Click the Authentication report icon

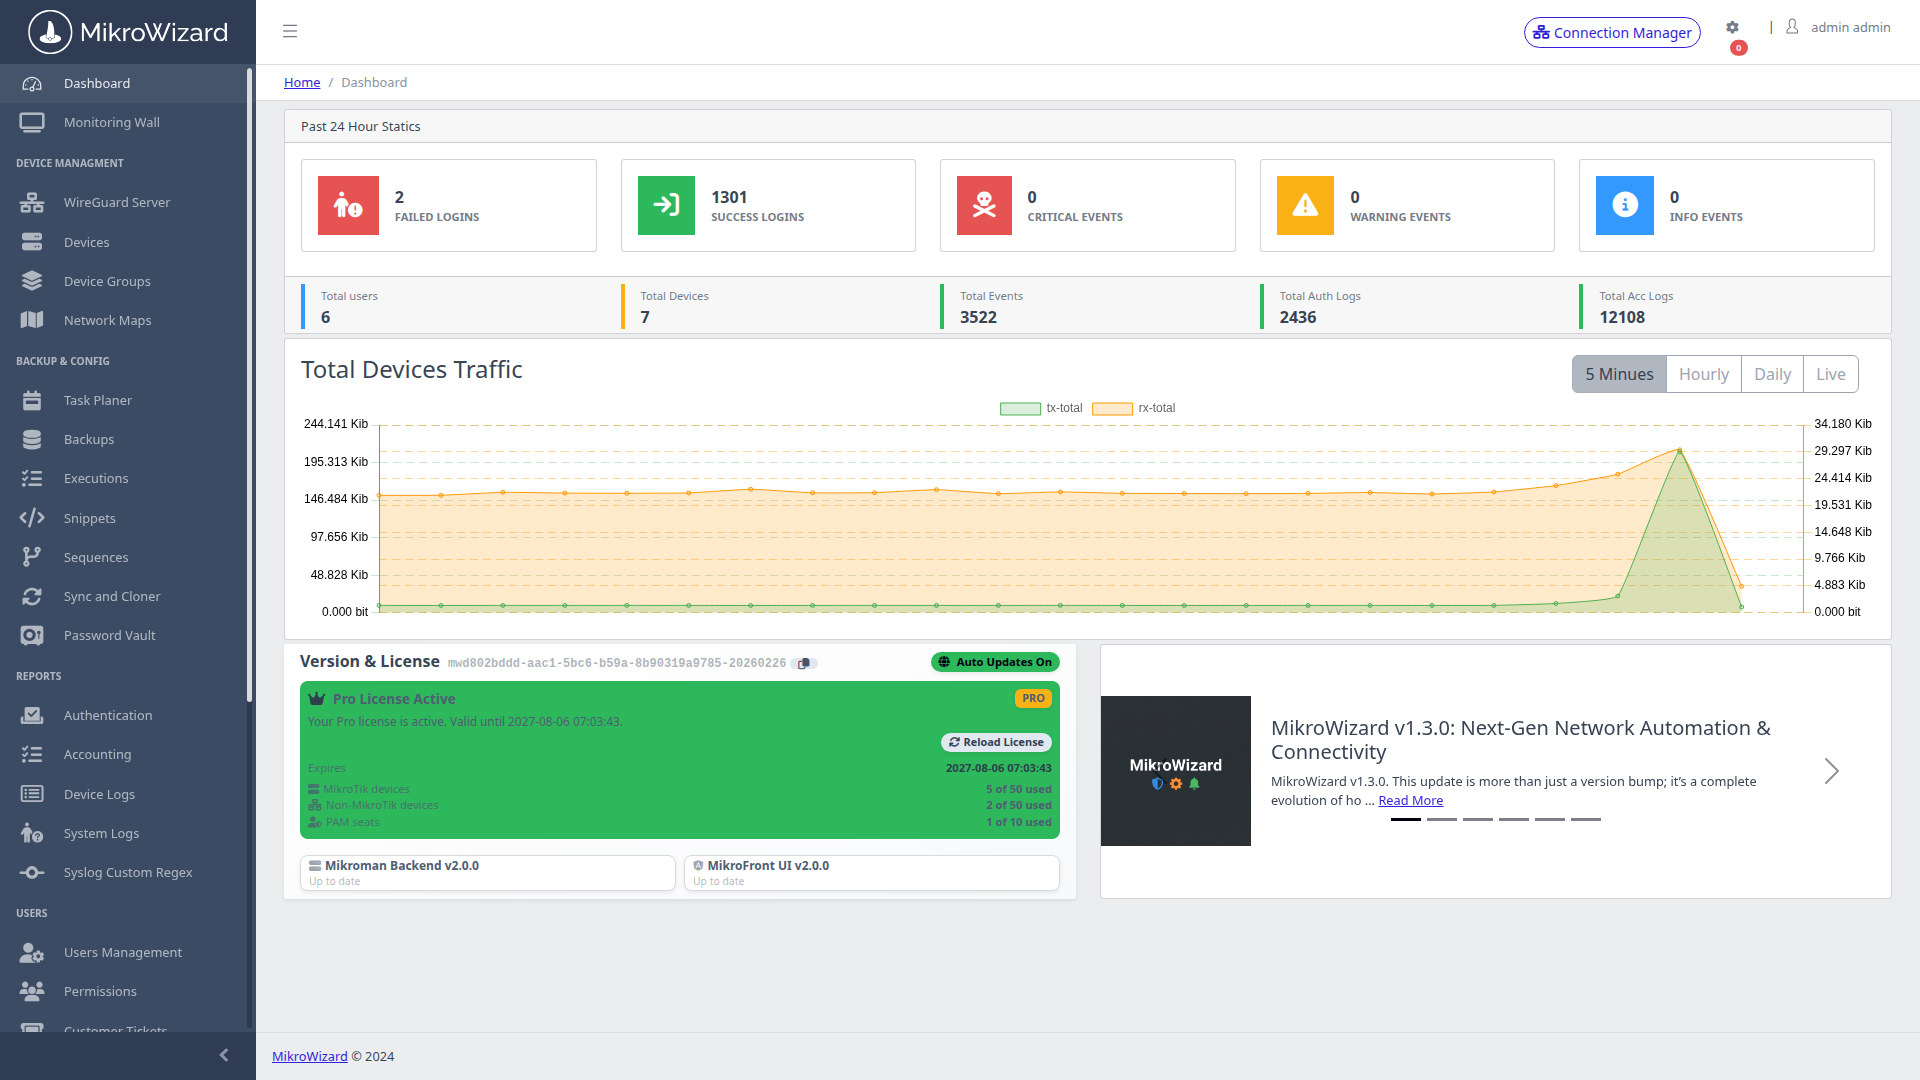coord(32,715)
